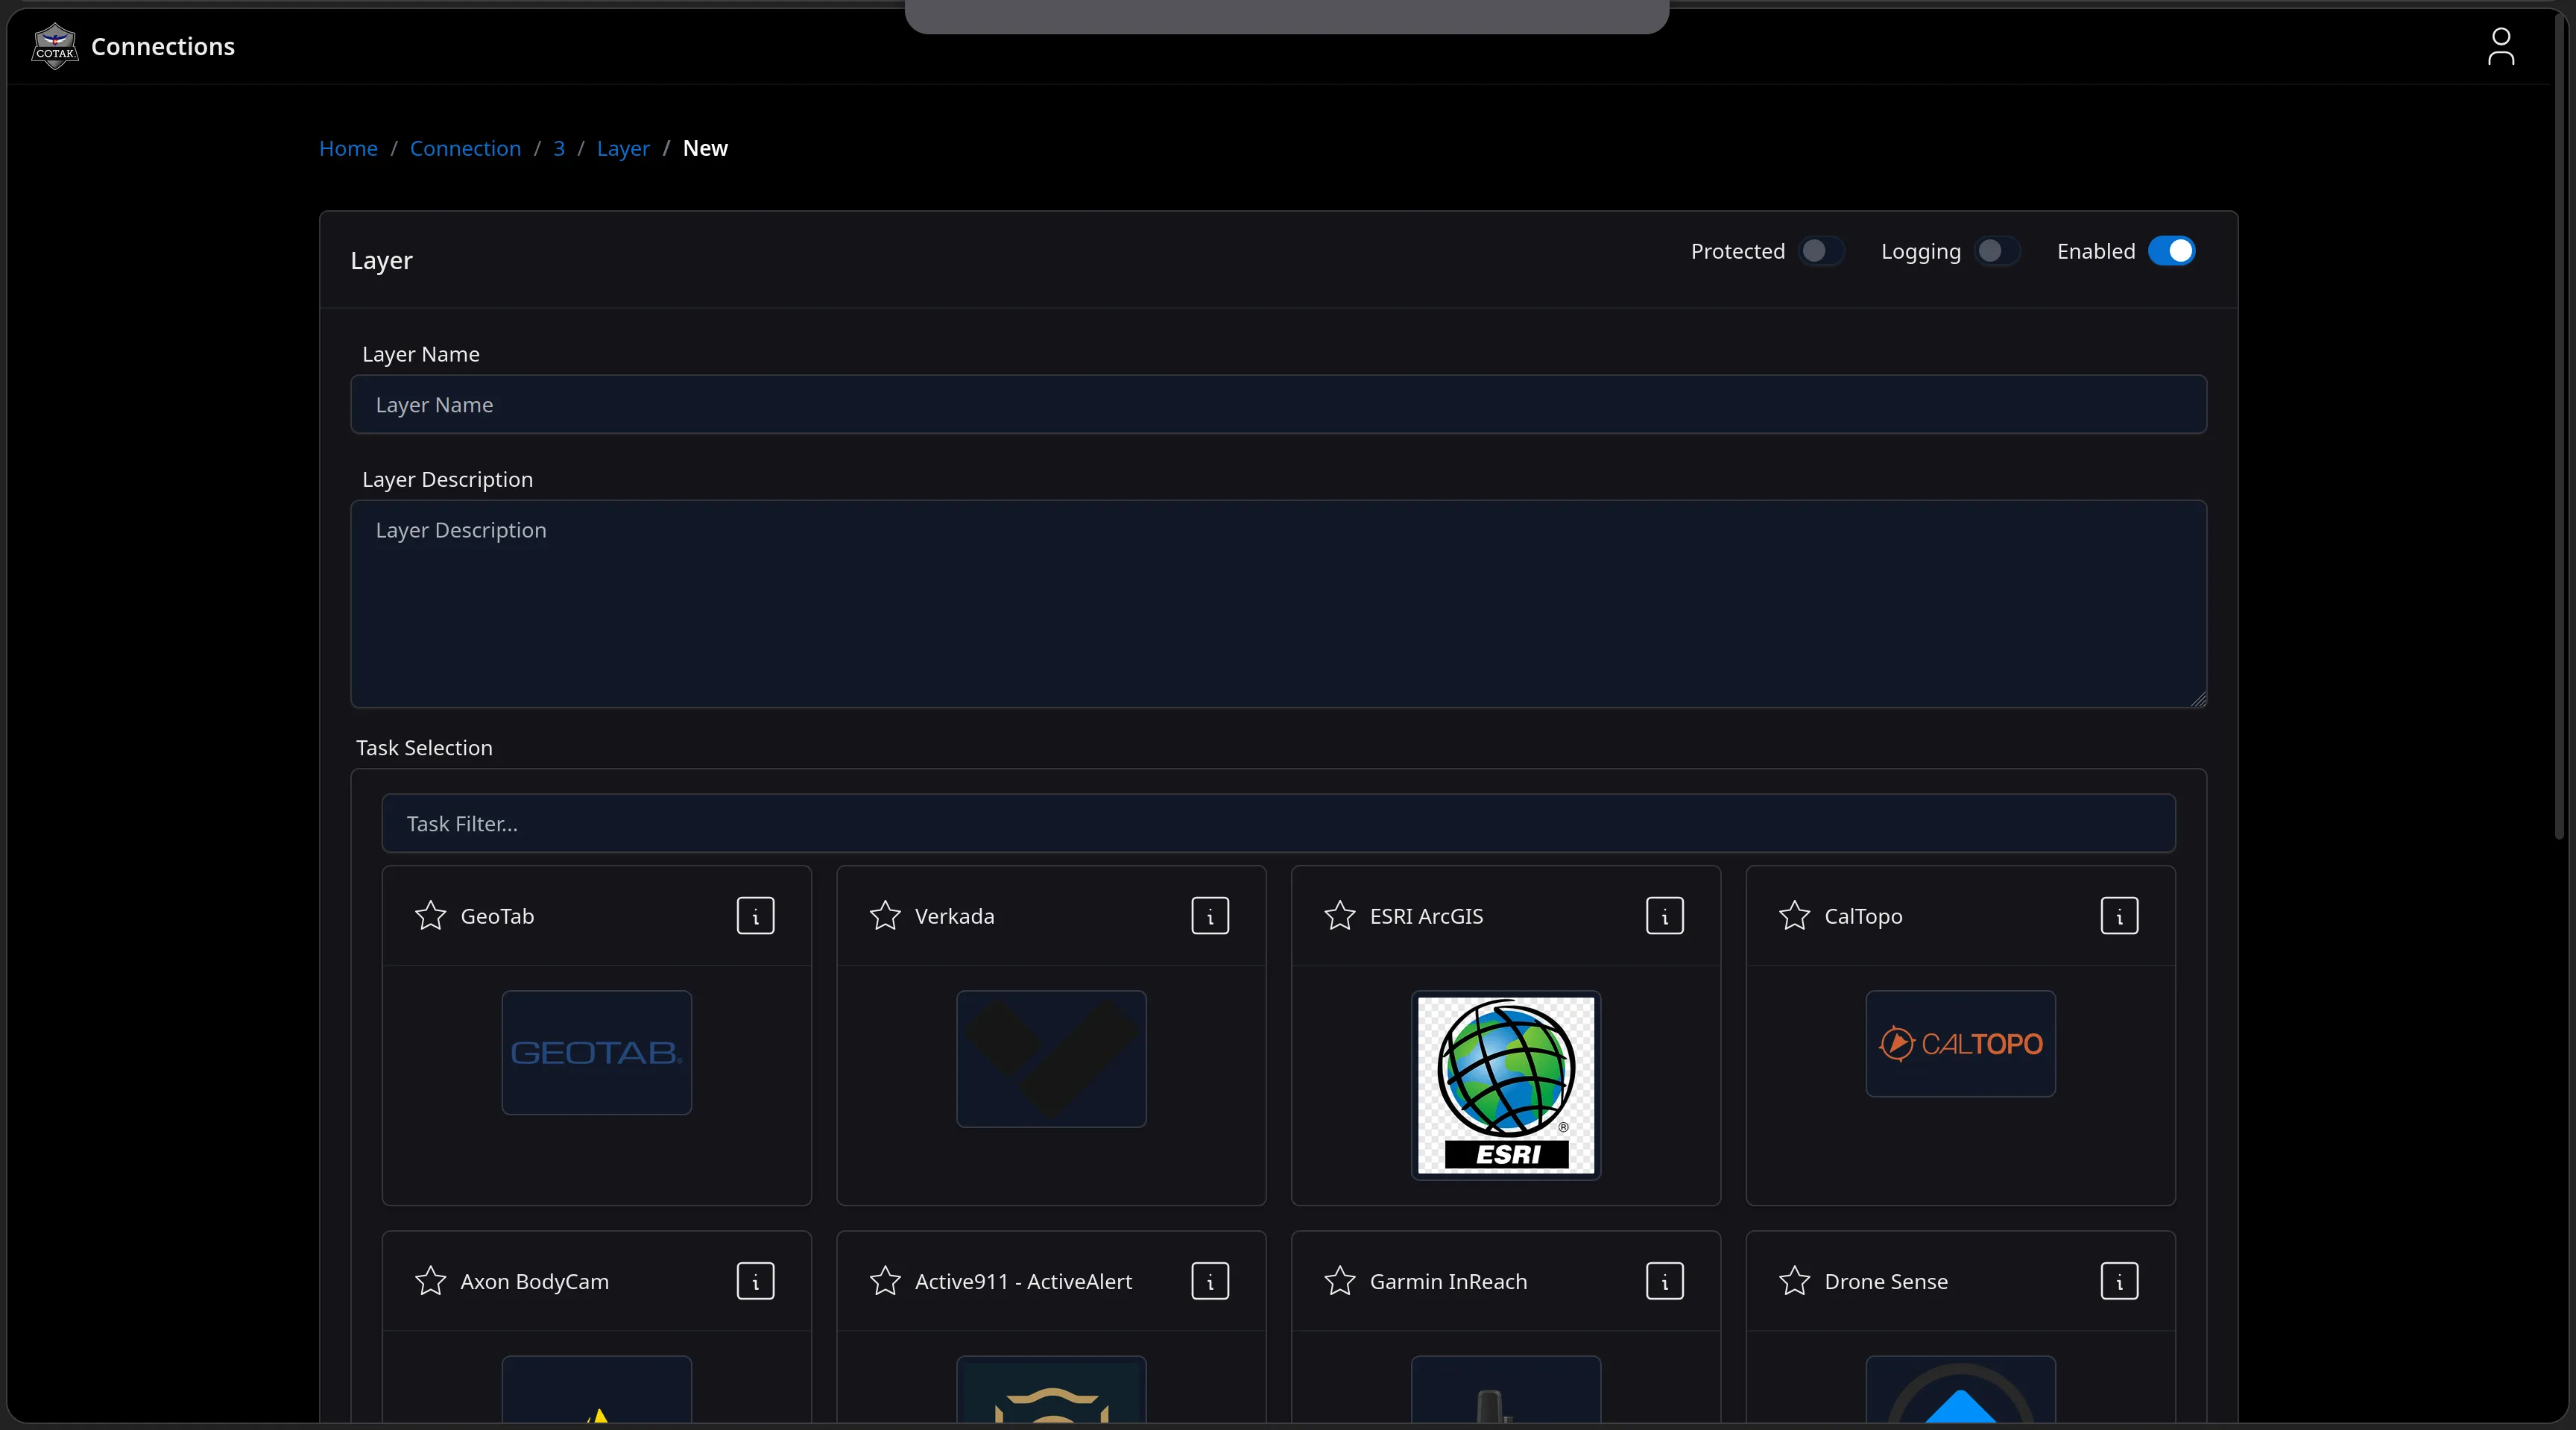
Task: Select the Drone Sense card title
Action: point(1885,1281)
